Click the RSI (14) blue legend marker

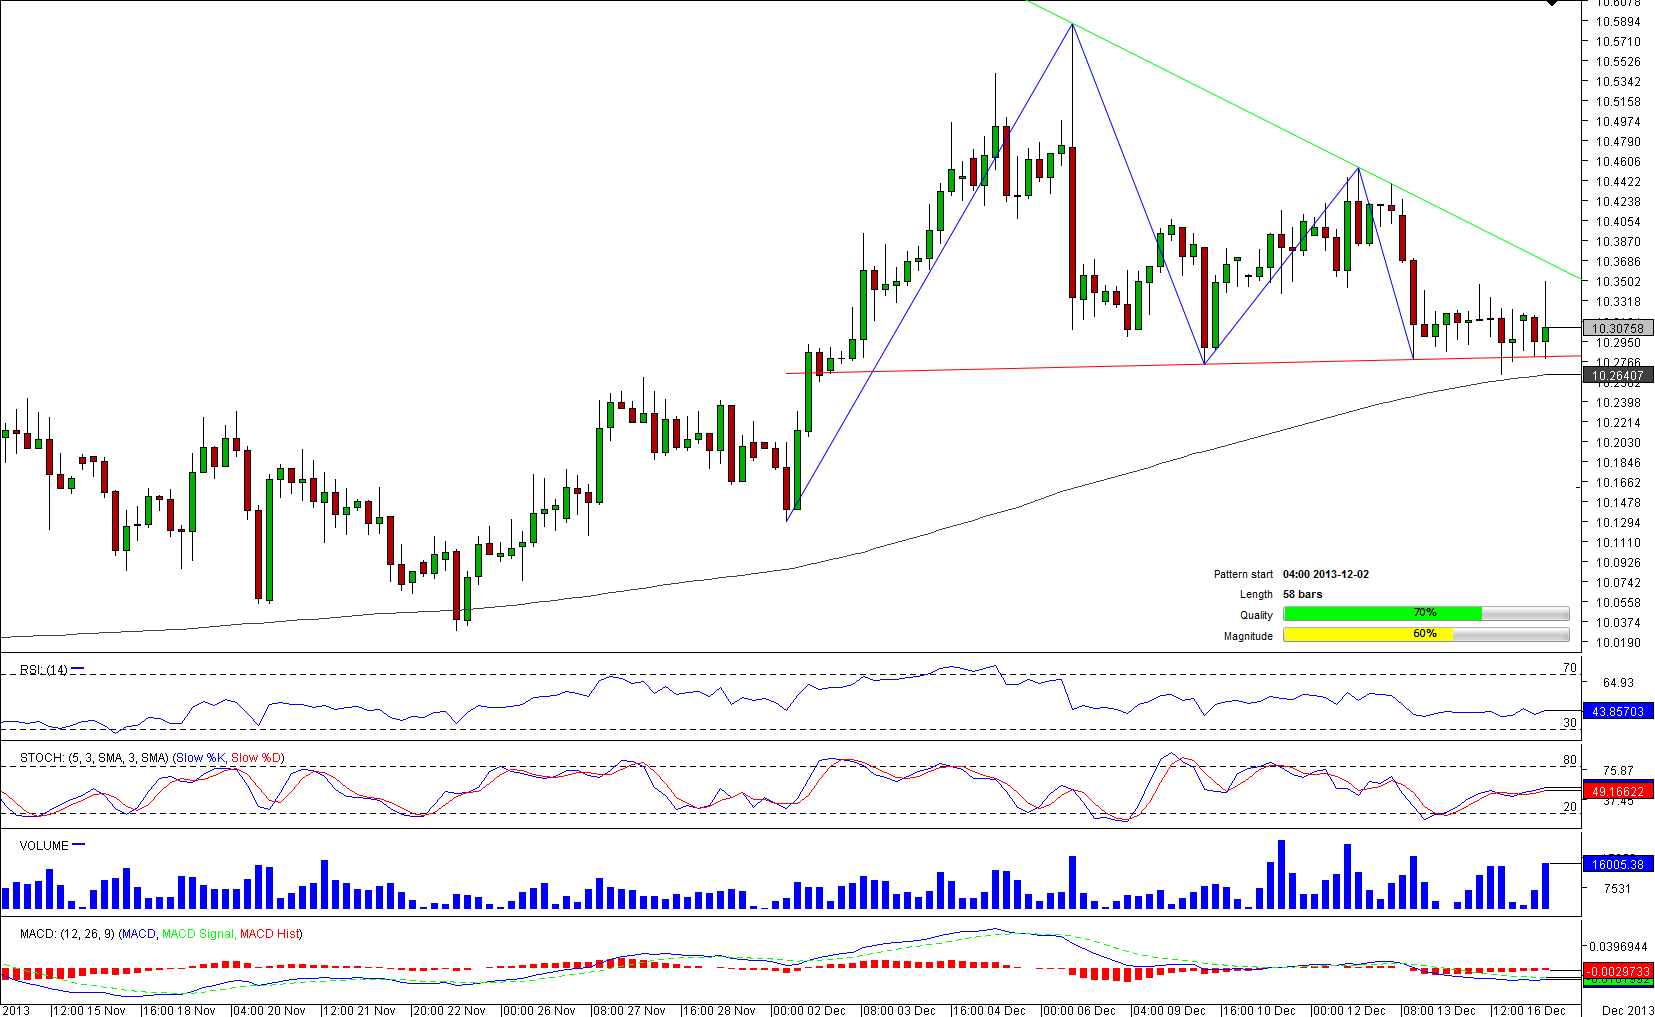pyautogui.click(x=78, y=669)
